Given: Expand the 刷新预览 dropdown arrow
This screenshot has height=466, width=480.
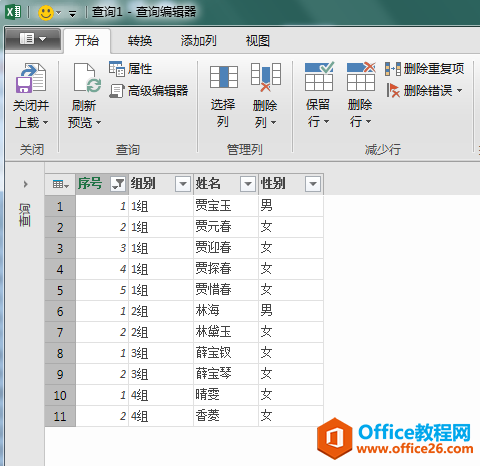Looking at the screenshot, I should coord(98,122).
